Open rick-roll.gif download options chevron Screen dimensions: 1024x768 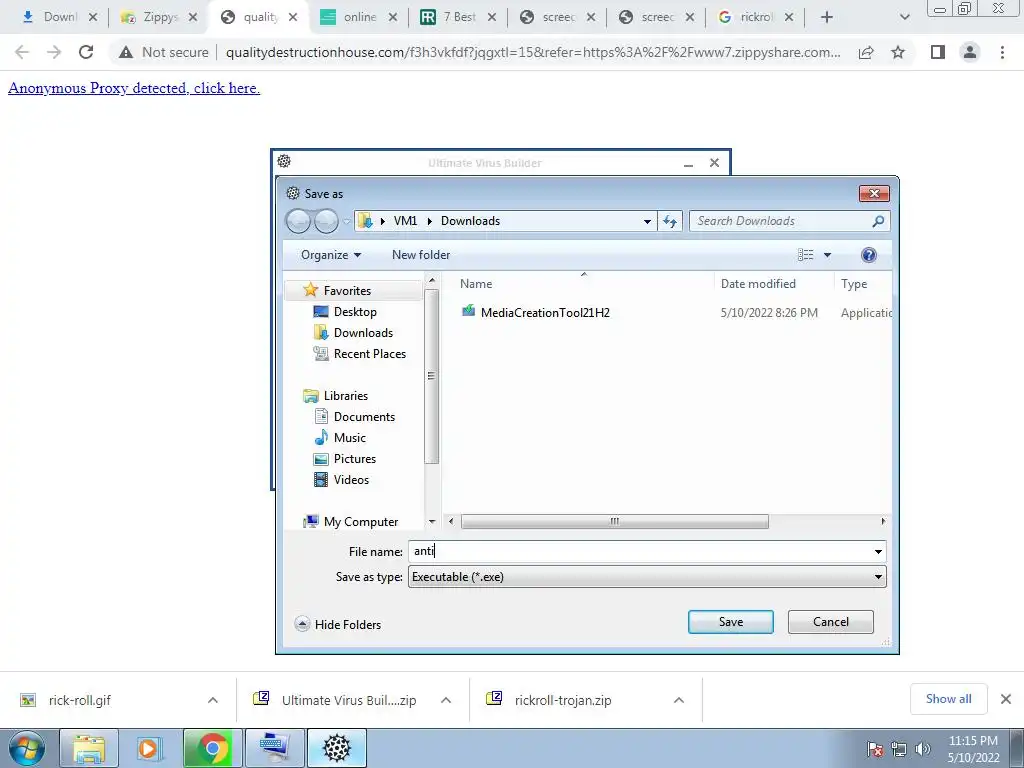pos(213,700)
